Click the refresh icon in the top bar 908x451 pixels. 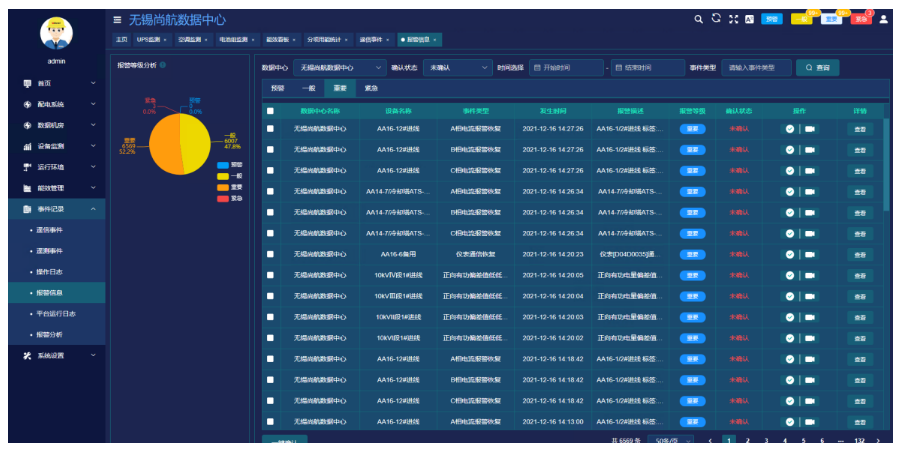point(716,19)
